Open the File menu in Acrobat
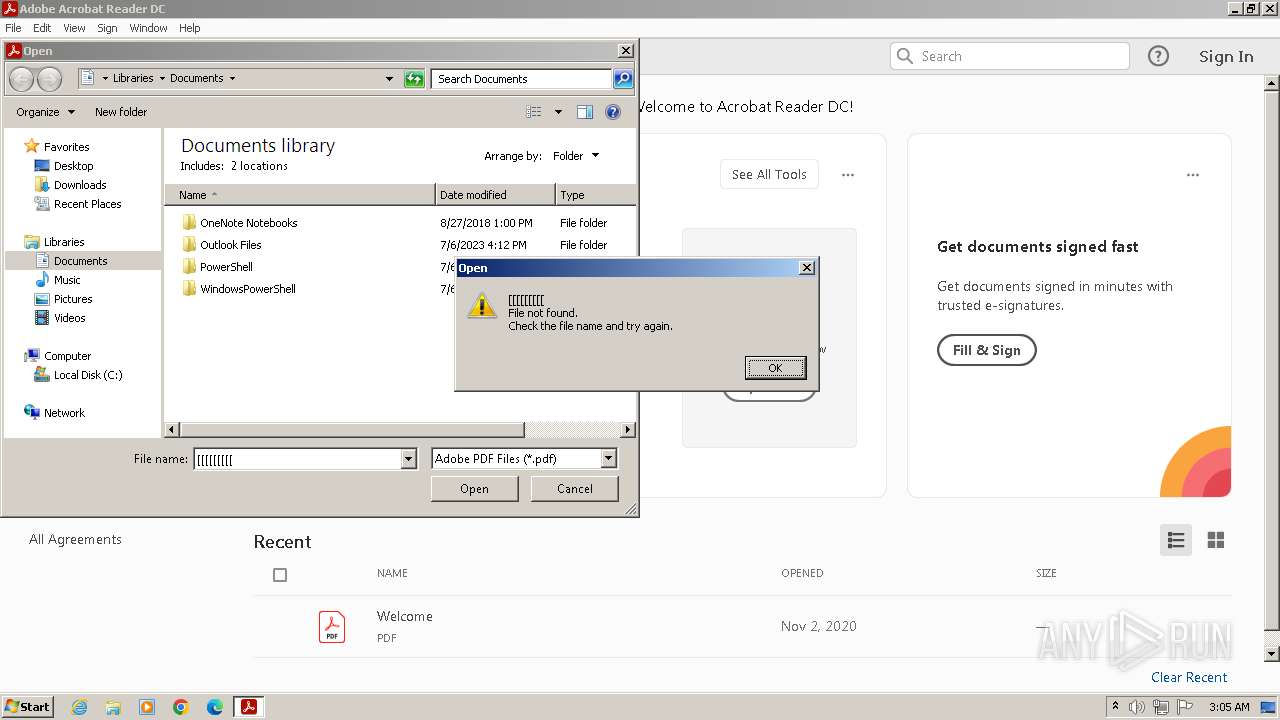Screen dimensions: 1280x720 coord(13,28)
